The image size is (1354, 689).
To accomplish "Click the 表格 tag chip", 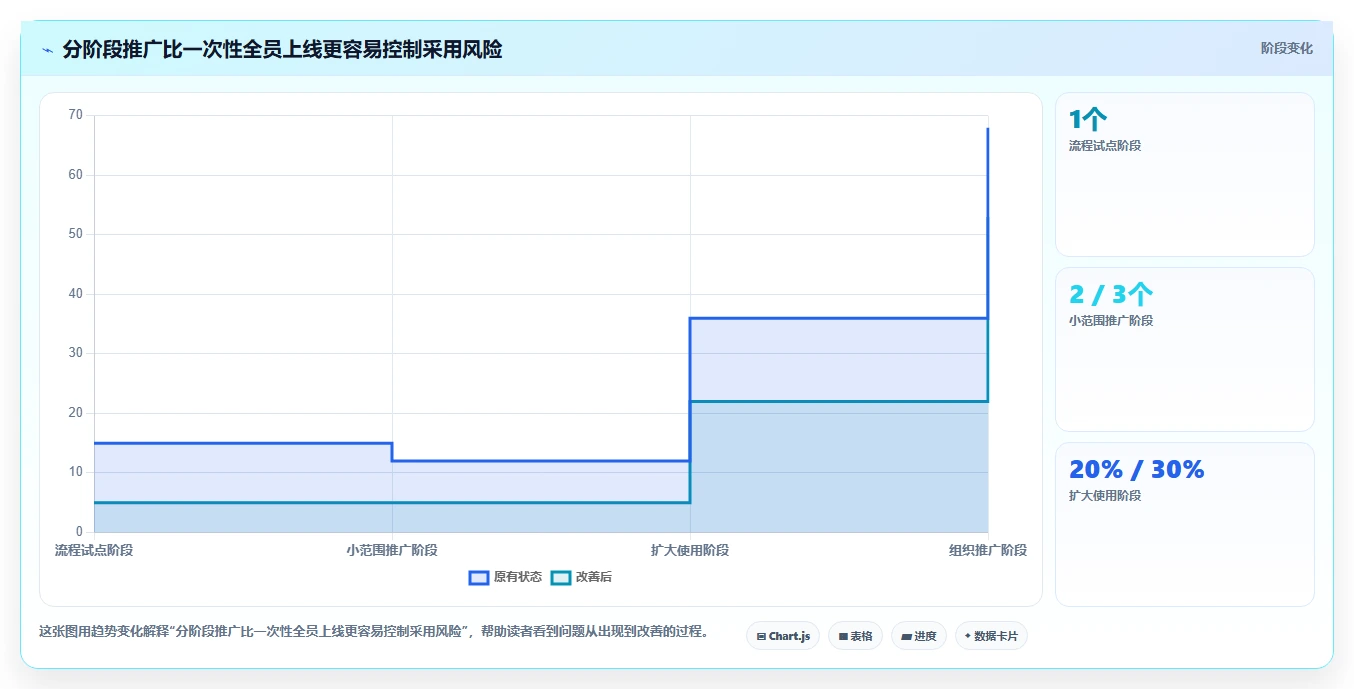I will tap(855, 636).
